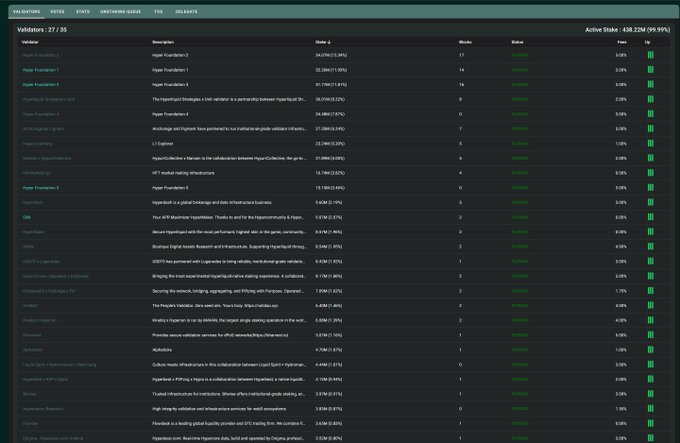Click uptime icon in Securing the network row
Screen dimensions: 680x443
[651, 291]
